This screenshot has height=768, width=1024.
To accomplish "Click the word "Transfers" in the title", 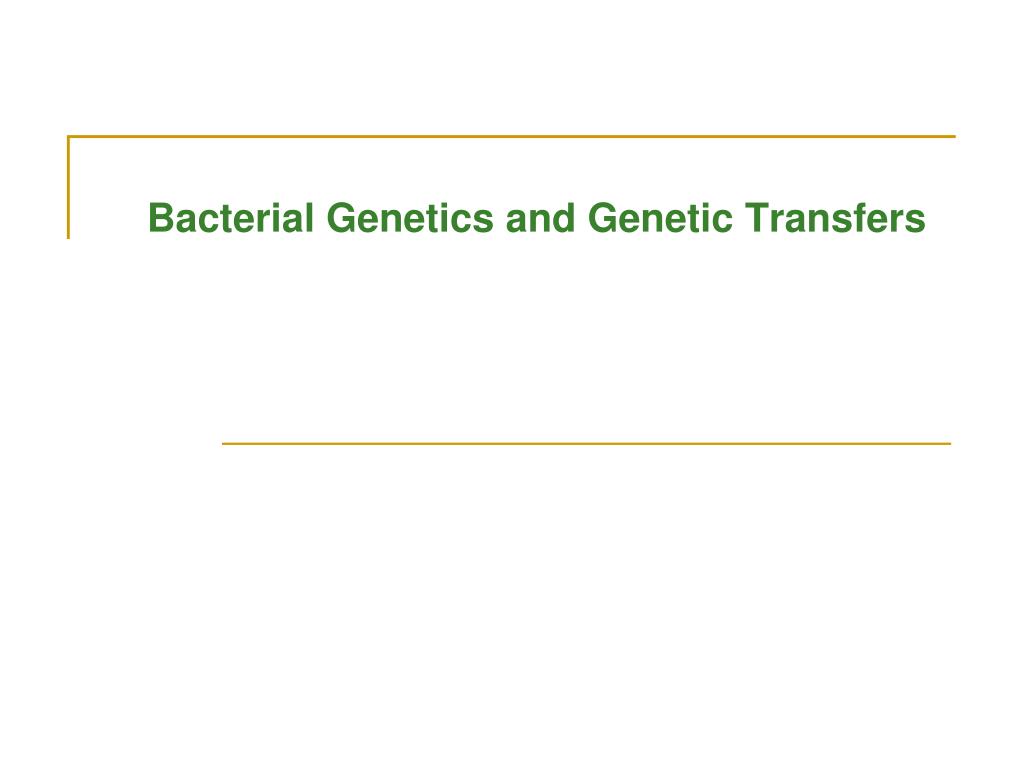I will (x=835, y=217).
